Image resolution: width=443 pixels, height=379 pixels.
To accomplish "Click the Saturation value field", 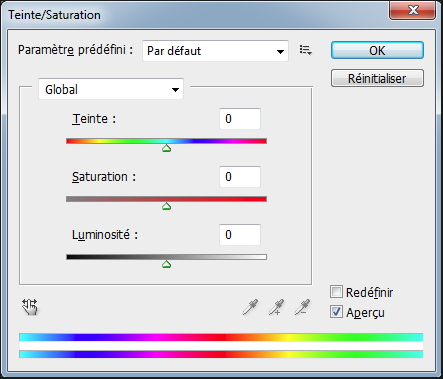I will tap(240, 177).
